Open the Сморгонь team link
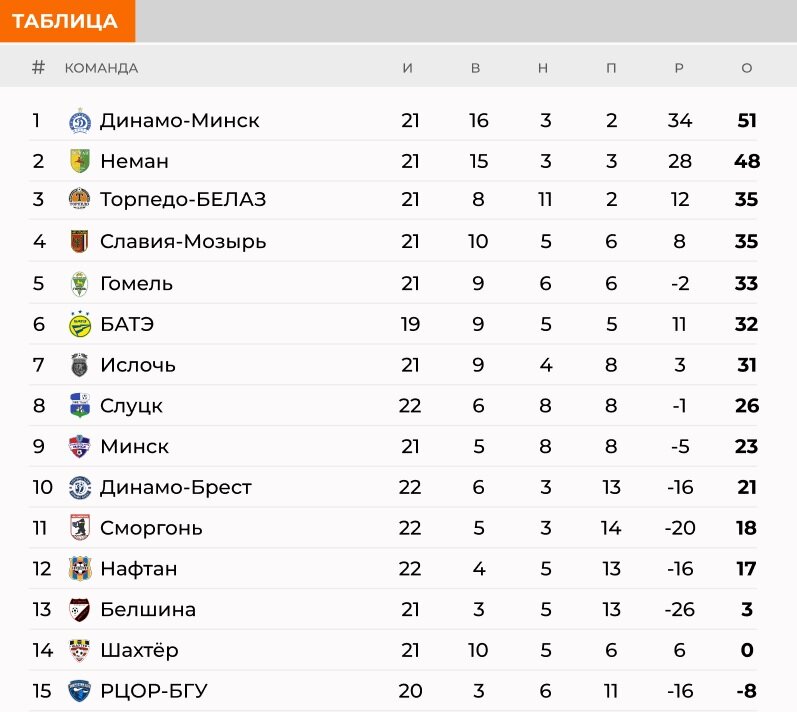Viewport: 797px width, 712px height. (x=151, y=528)
